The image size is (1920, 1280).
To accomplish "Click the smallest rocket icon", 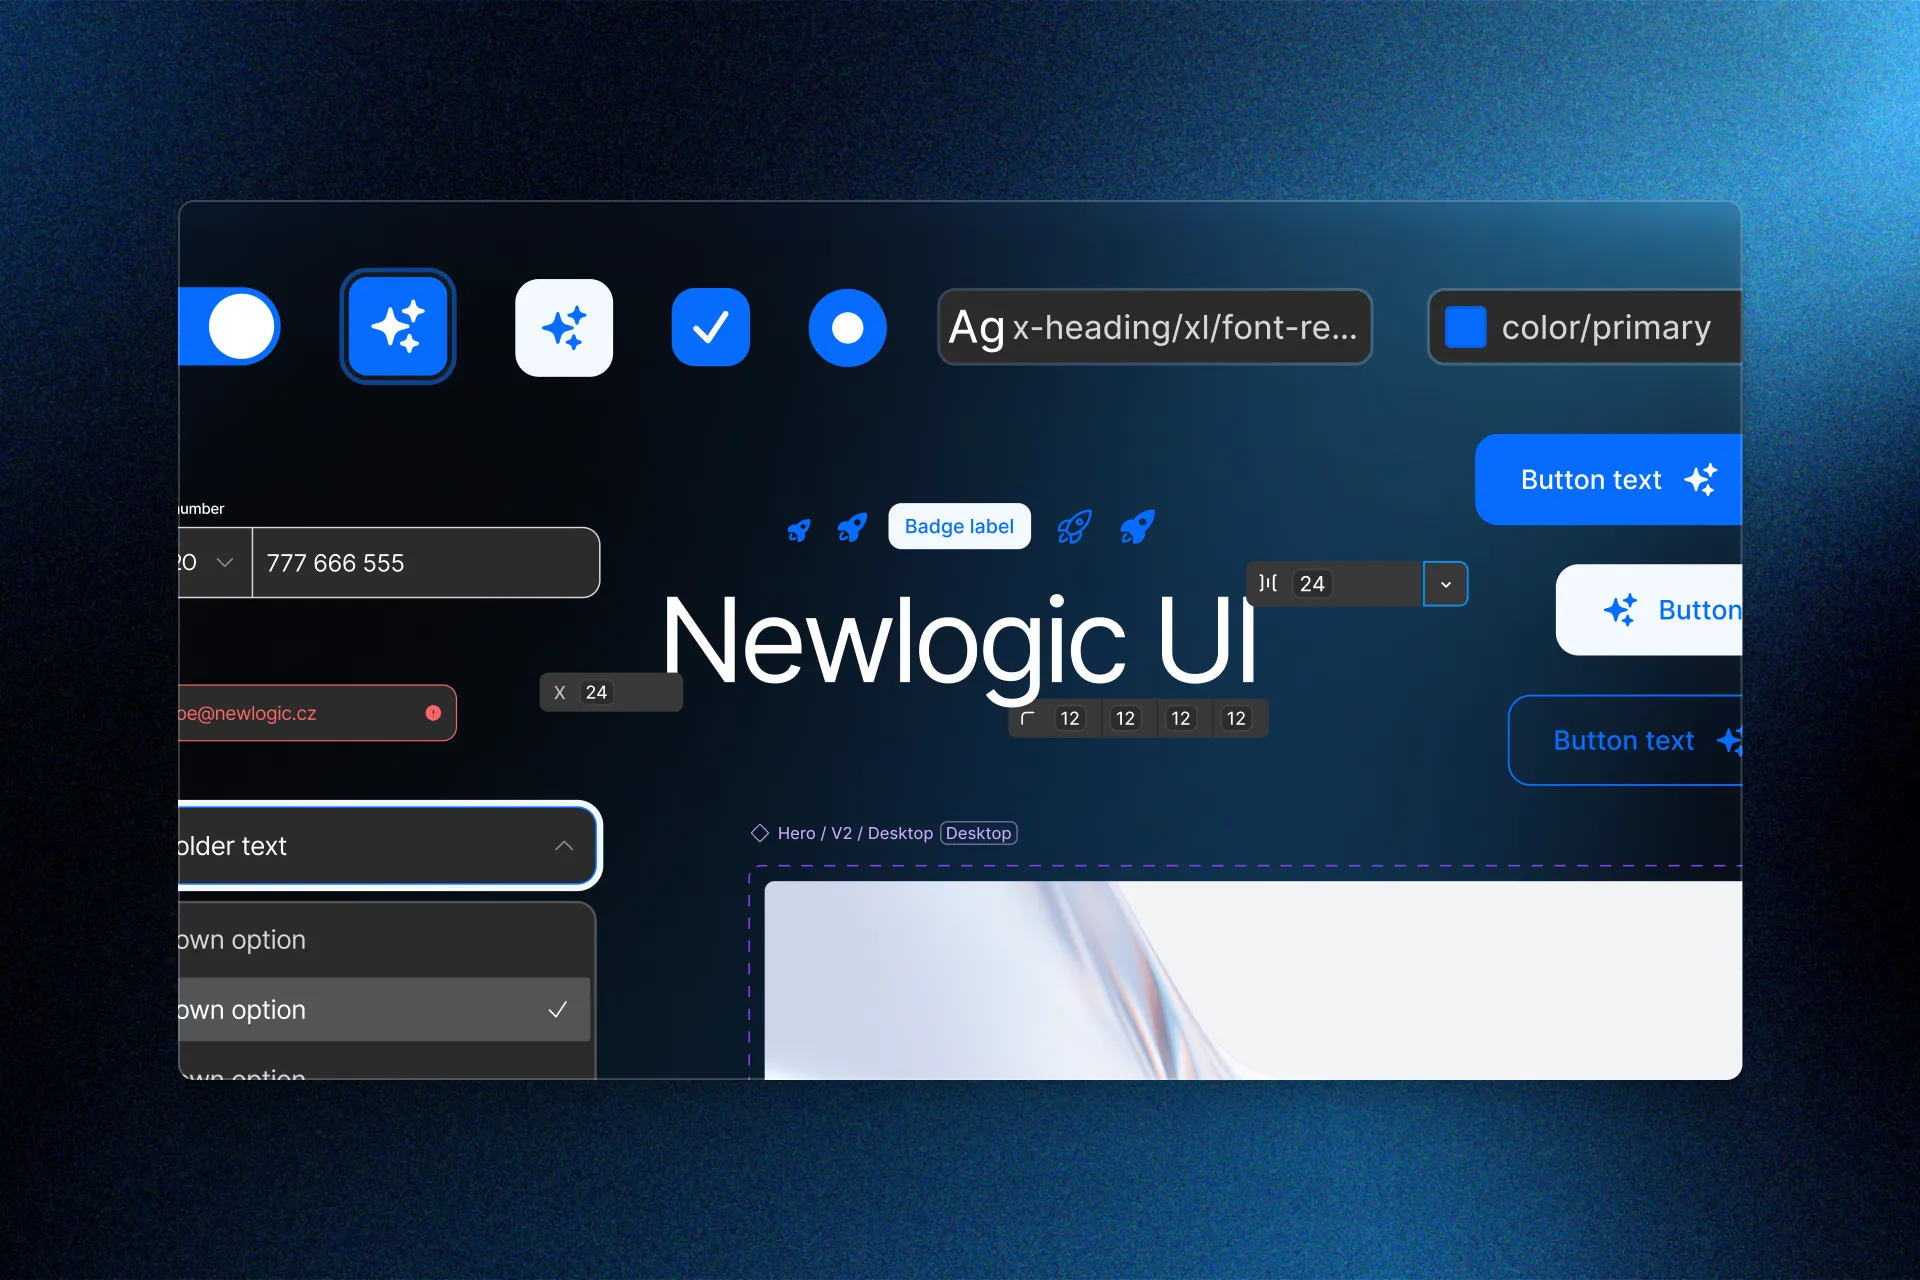I will tap(798, 530).
